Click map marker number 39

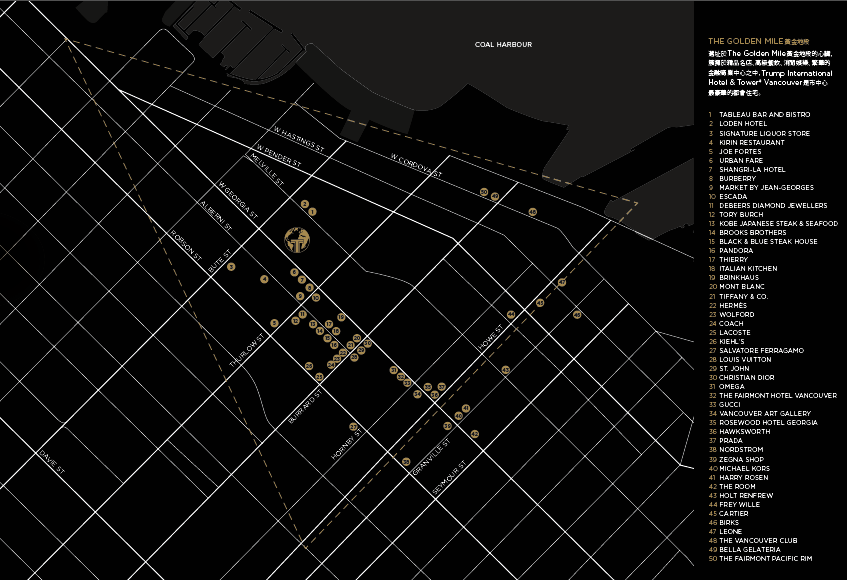pos(447,426)
